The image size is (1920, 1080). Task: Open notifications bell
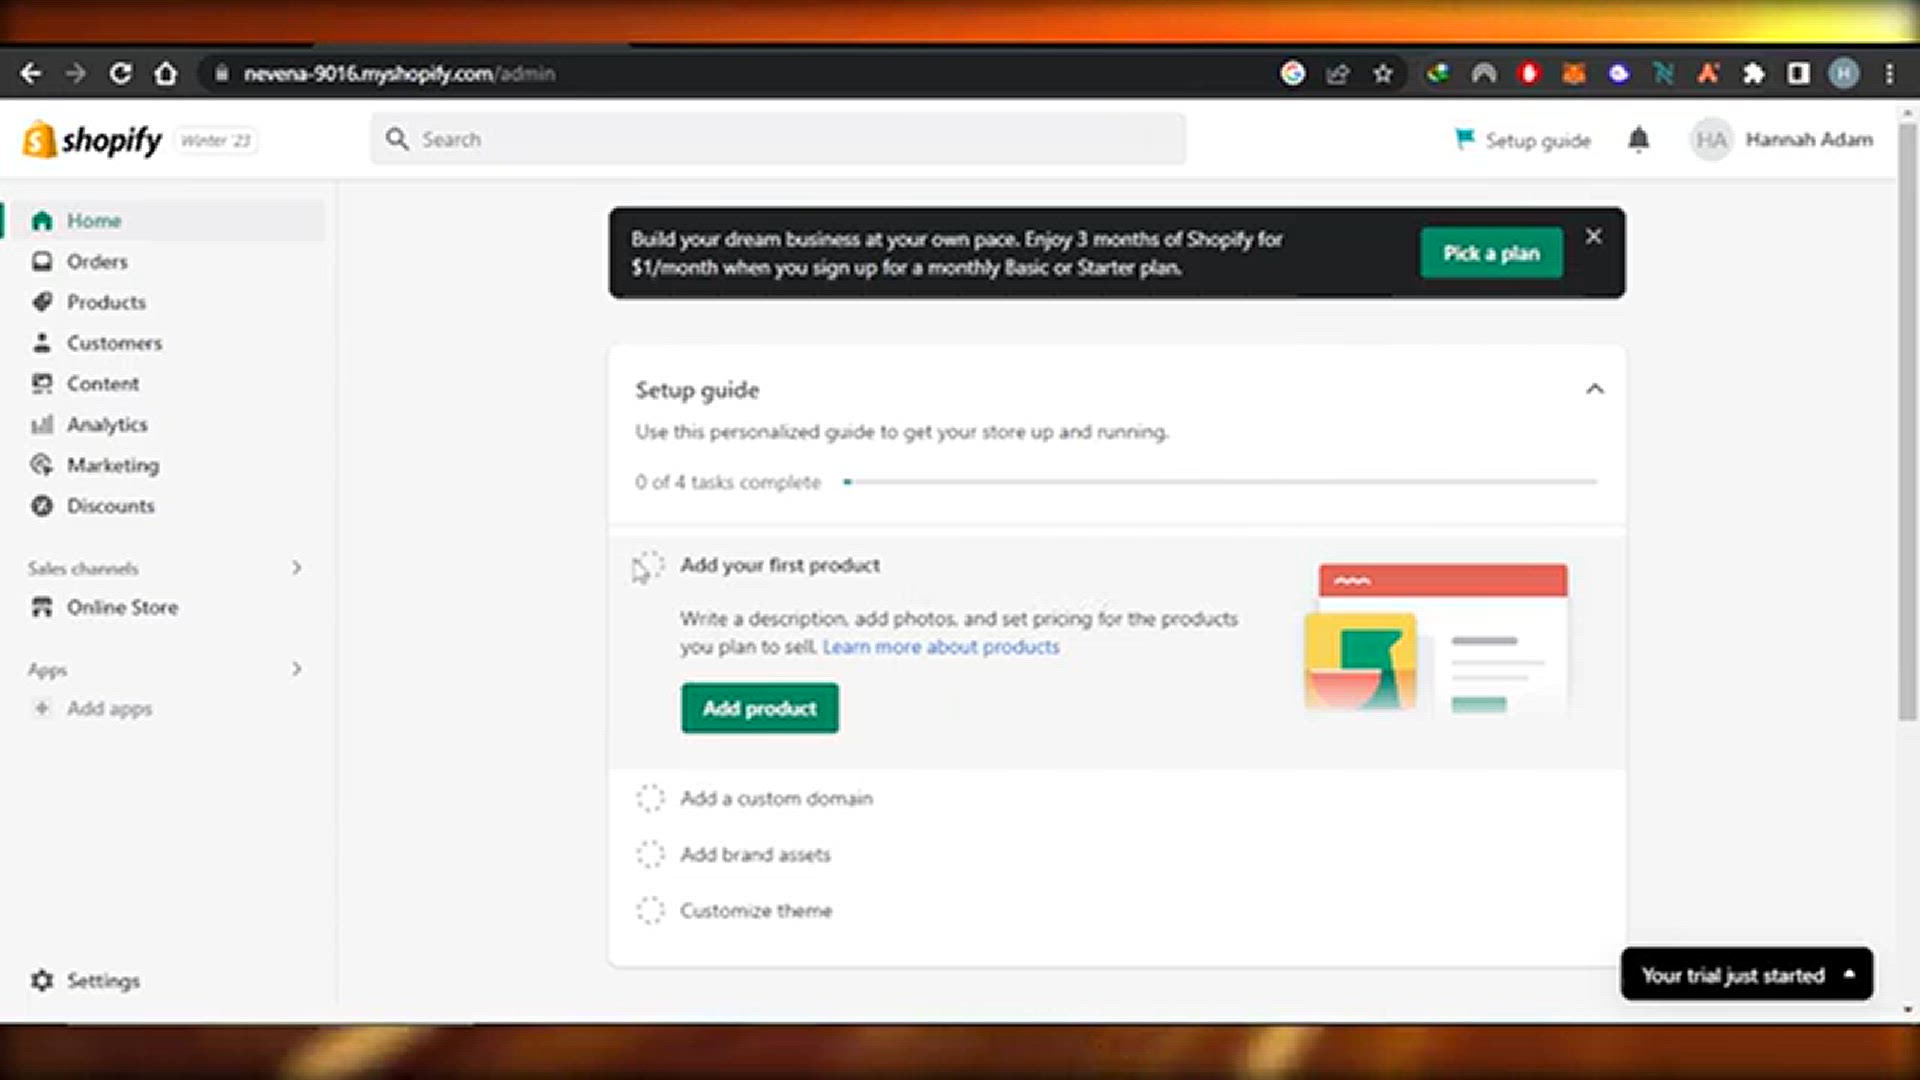[x=1638, y=140]
